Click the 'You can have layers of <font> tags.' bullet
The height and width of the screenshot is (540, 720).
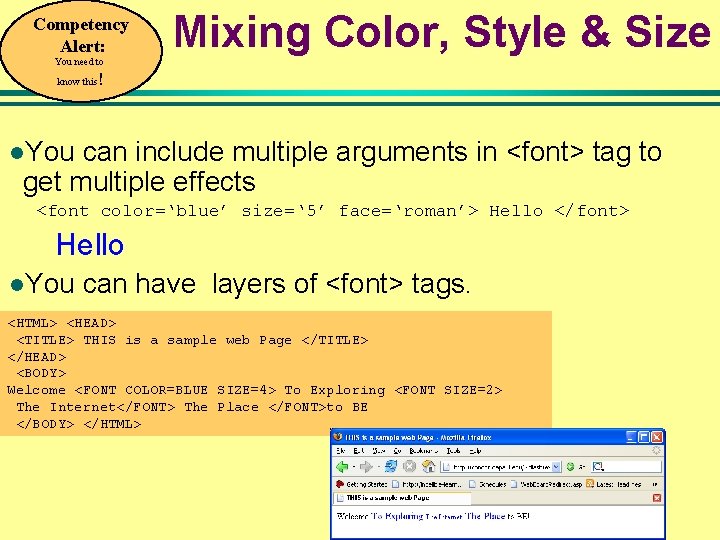point(240,283)
